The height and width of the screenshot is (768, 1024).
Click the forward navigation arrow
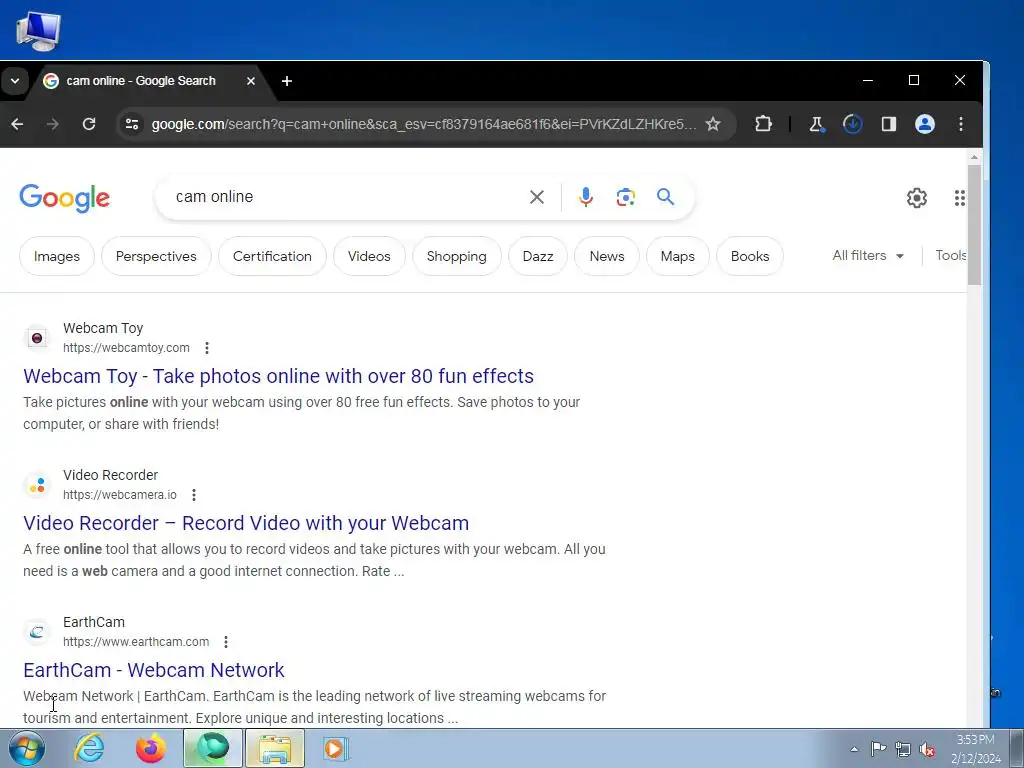(x=53, y=124)
